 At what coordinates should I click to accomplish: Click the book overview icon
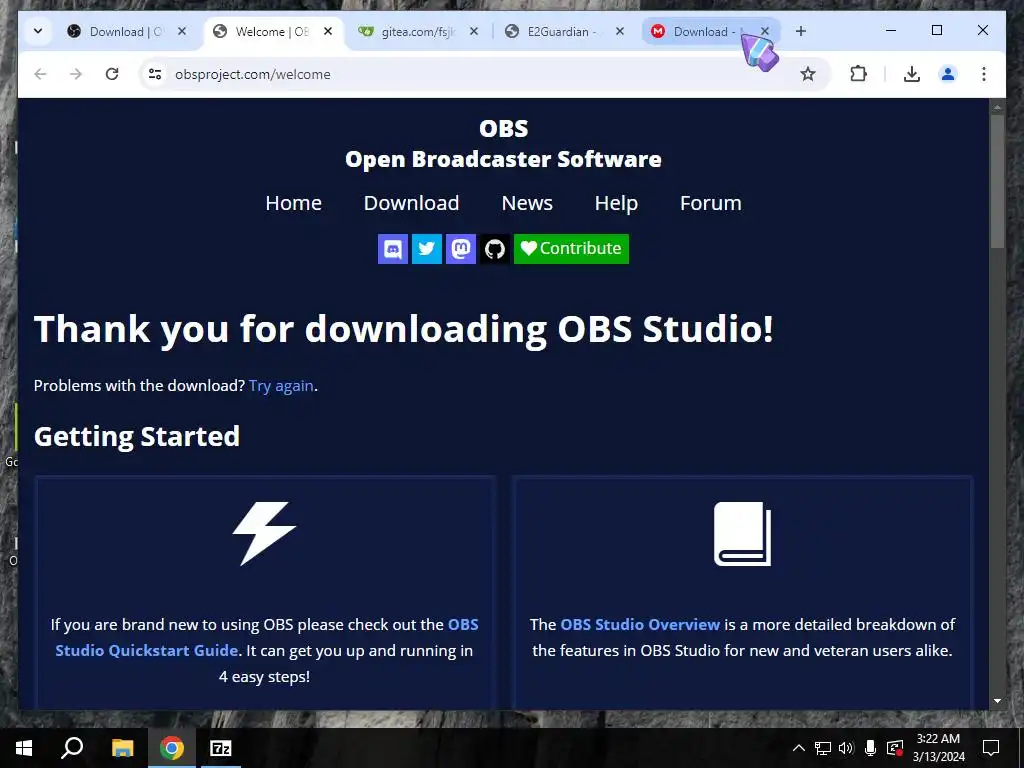(743, 534)
